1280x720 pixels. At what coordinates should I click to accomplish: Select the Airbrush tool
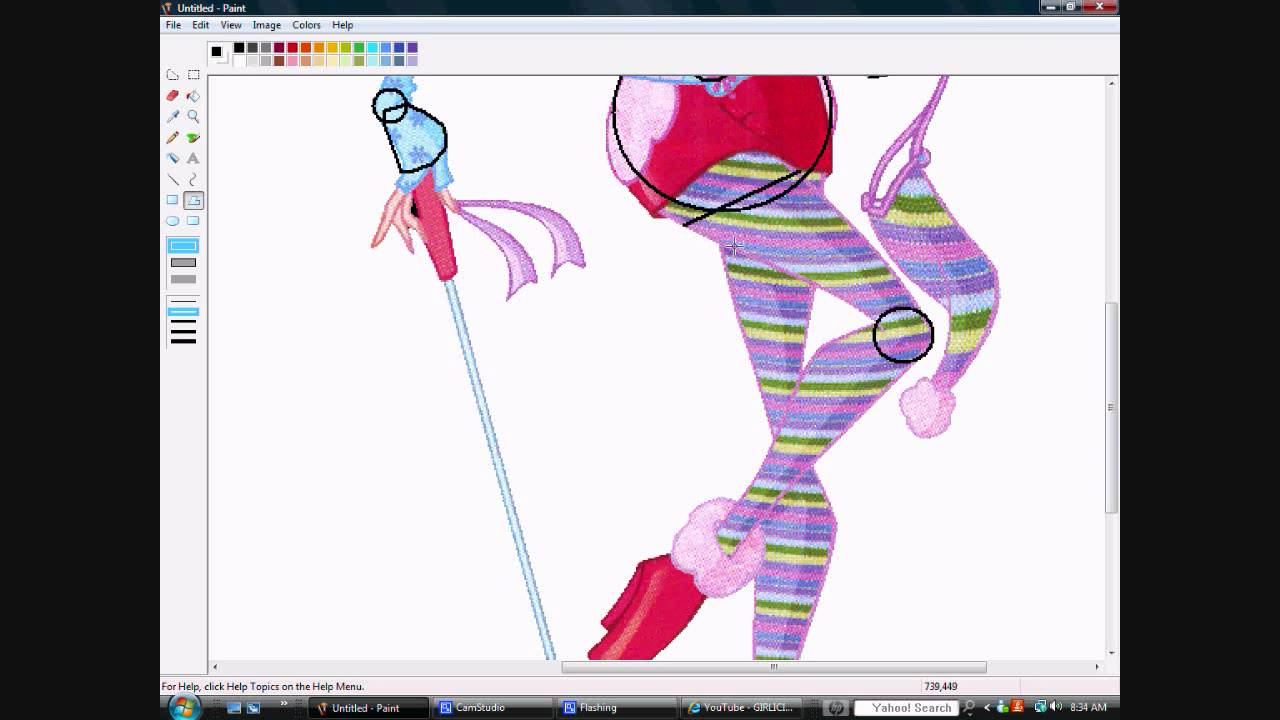pos(172,159)
